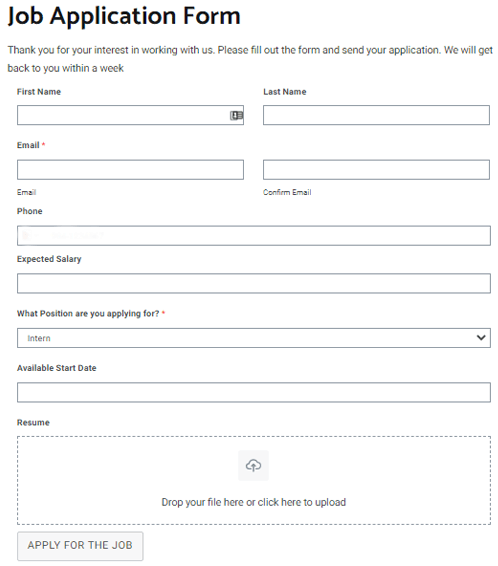Click the "What Position are you applying for?" label
The height and width of the screenshot is (566, 498).
(x=88, y=313)
